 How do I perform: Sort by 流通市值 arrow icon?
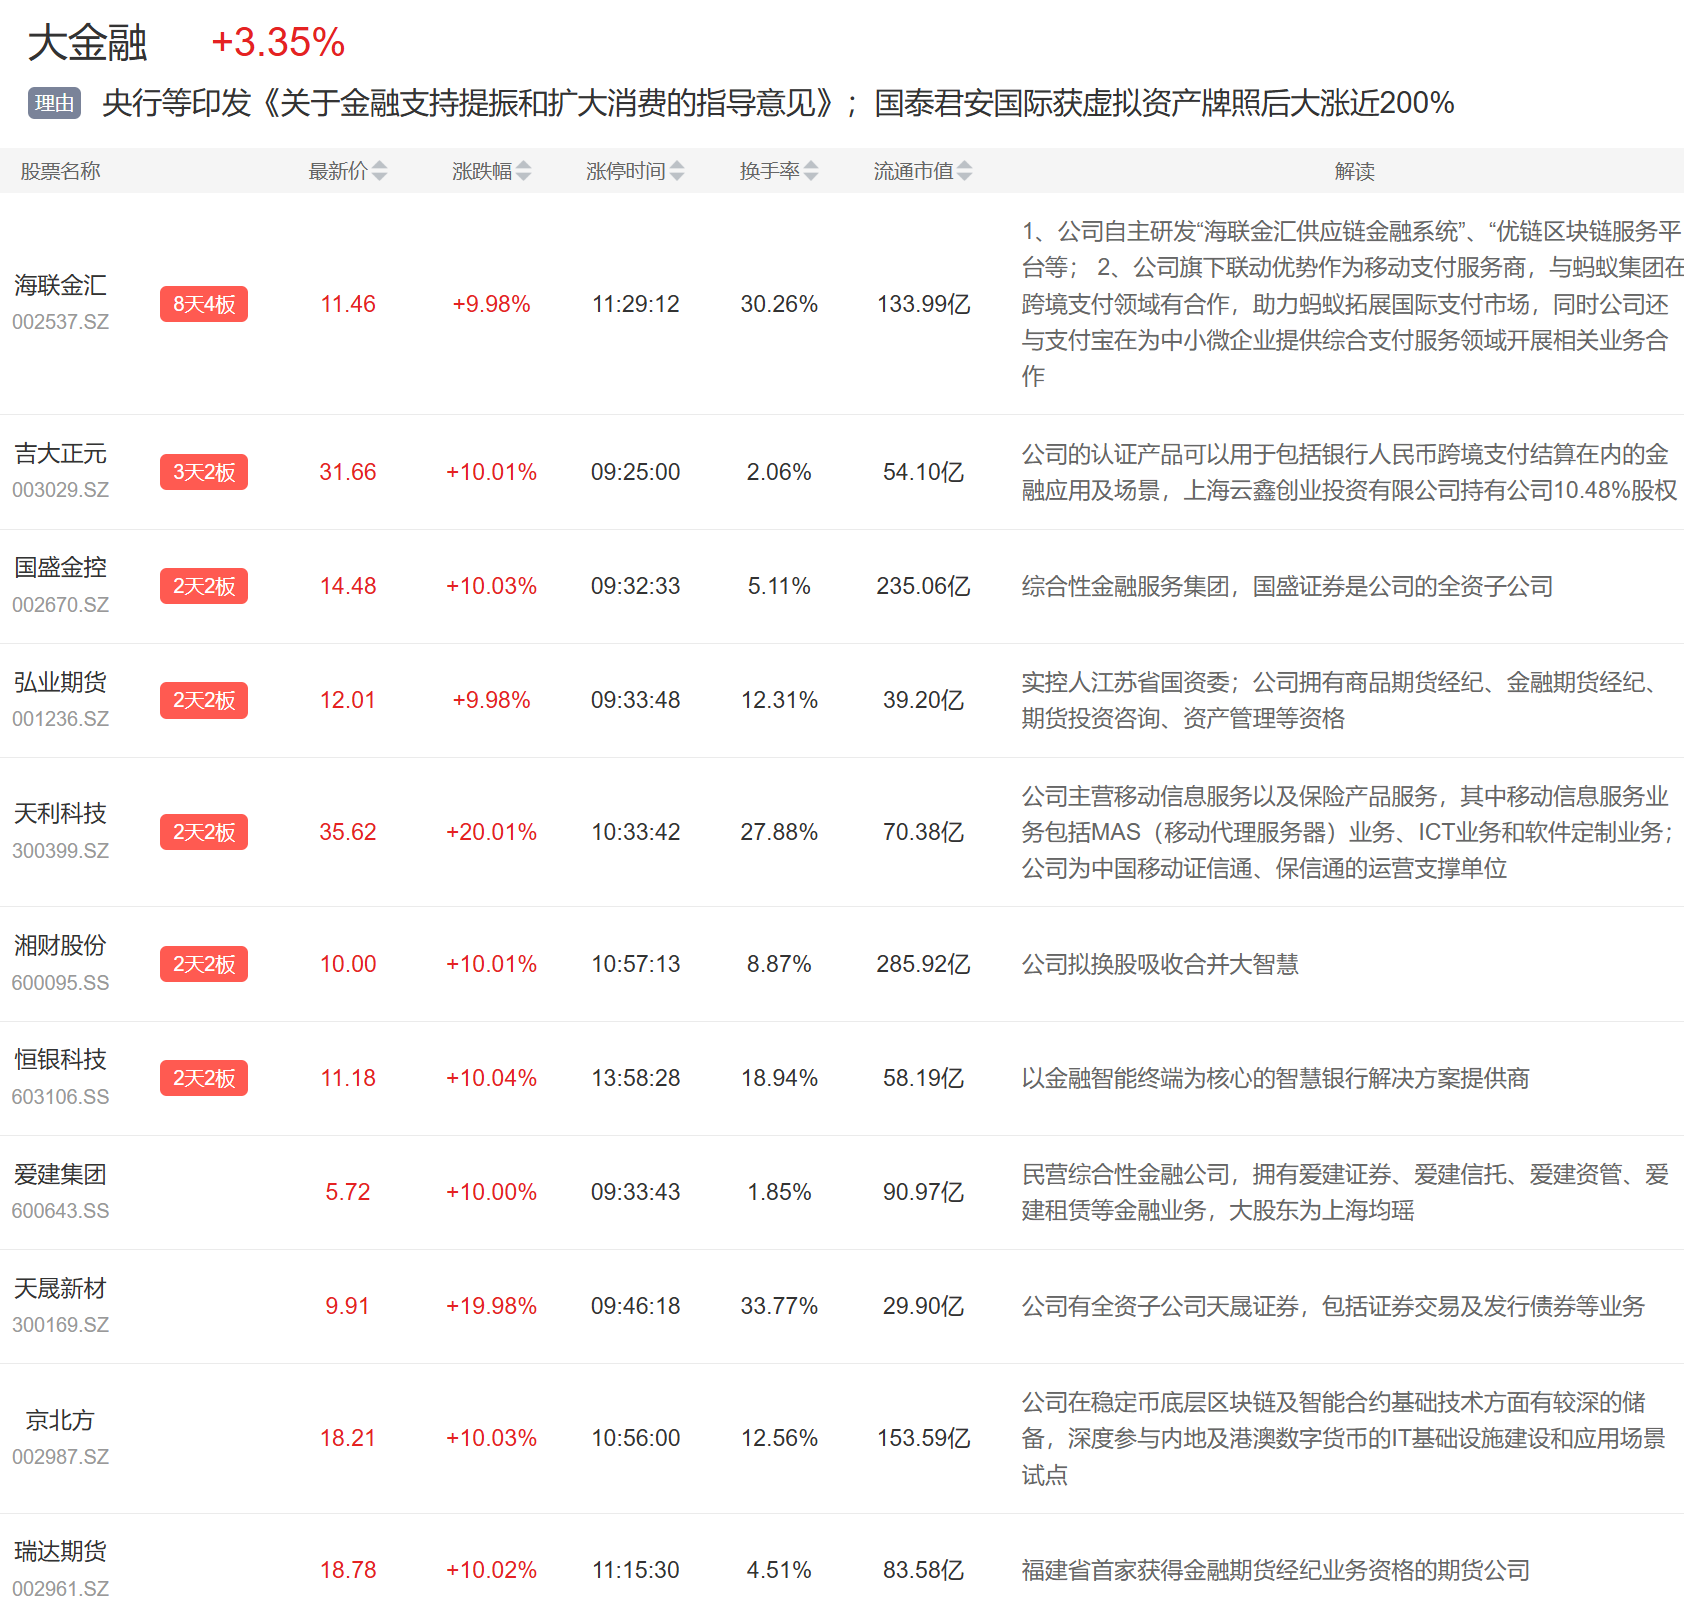point(964,171)
